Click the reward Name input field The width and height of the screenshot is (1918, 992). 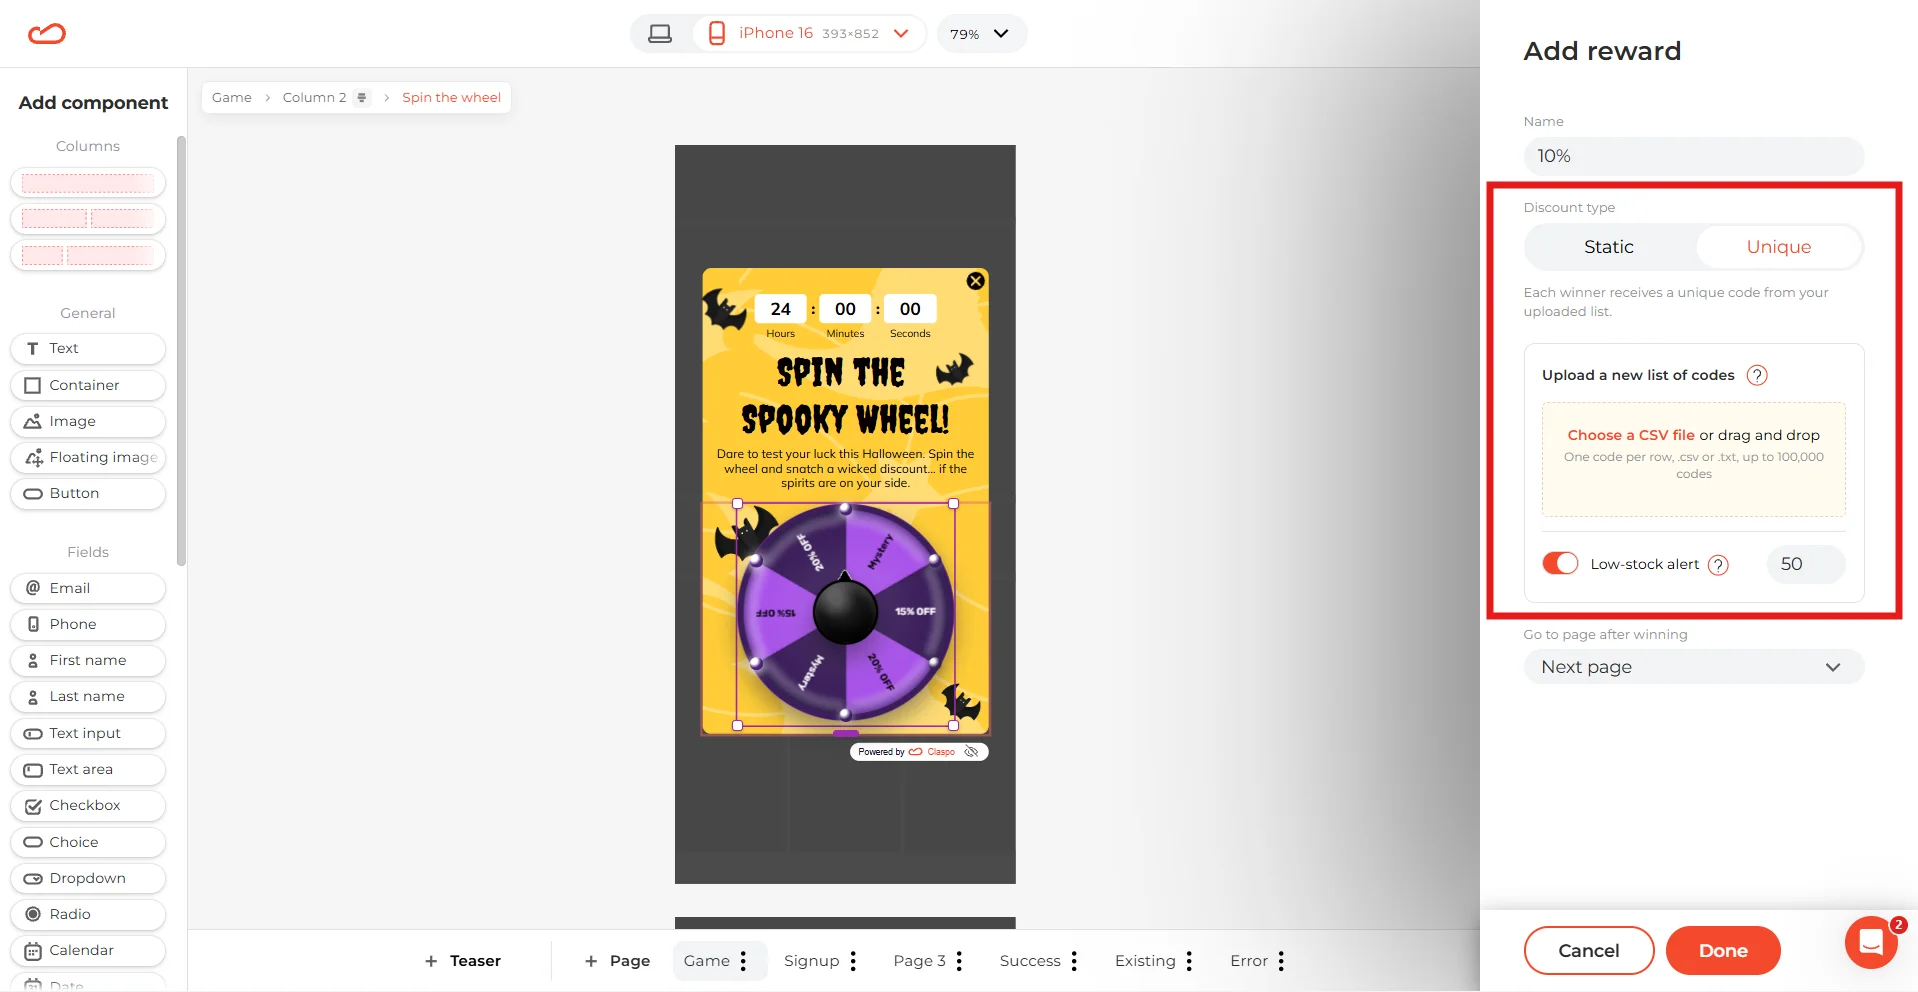coord(1694,156)
